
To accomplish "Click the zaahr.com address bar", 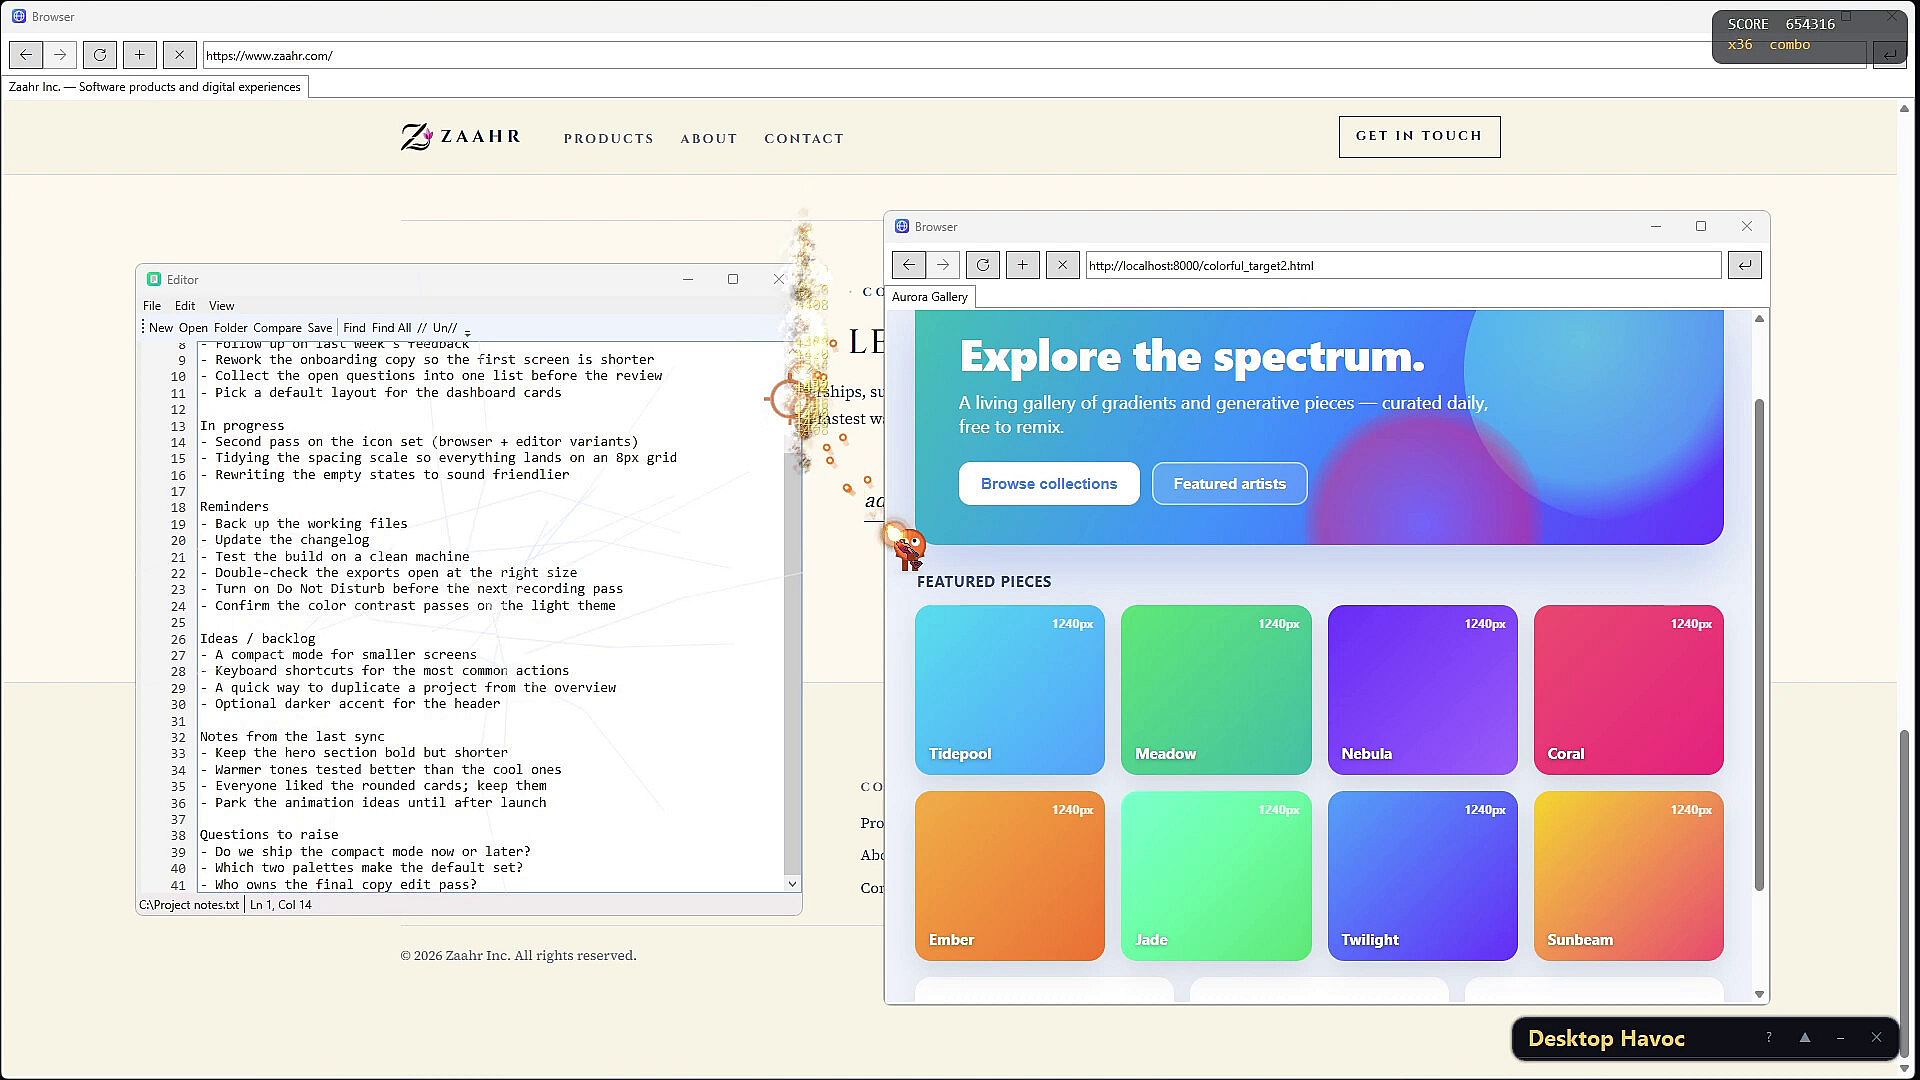I will (1034, 55).
